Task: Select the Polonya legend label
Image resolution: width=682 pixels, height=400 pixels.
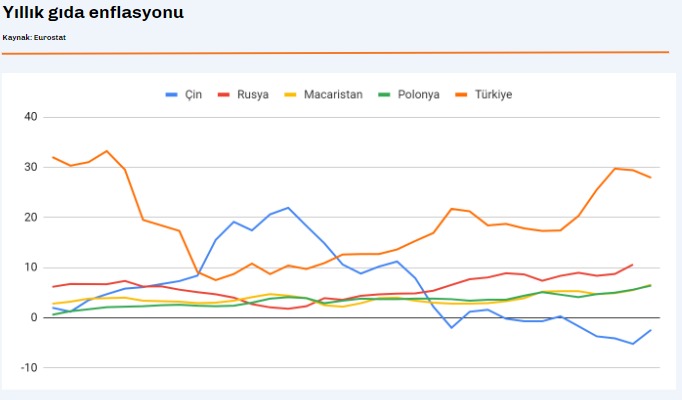Action: pyautogui.click(x=418, y=95)
